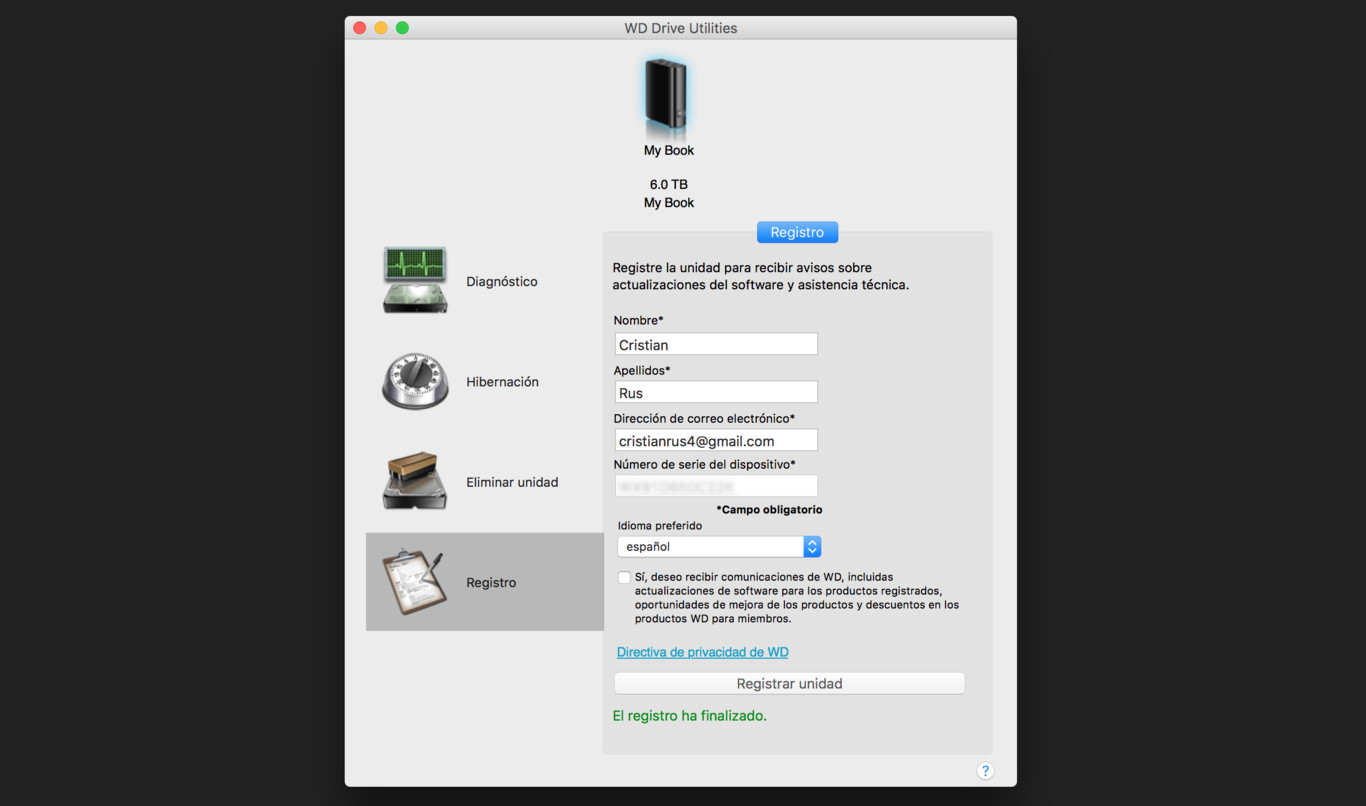Enable WD communications checkbox

coord(624,578)
